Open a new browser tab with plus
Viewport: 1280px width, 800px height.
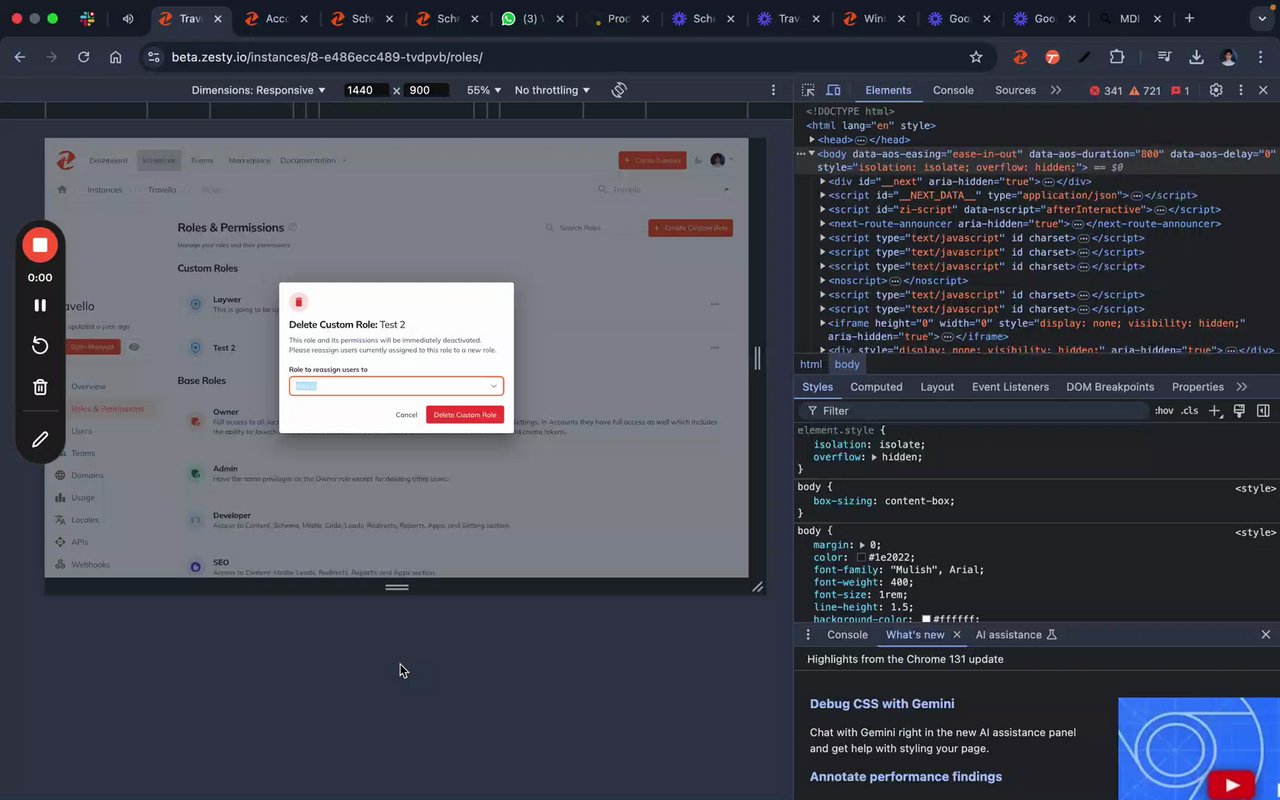1189,19
